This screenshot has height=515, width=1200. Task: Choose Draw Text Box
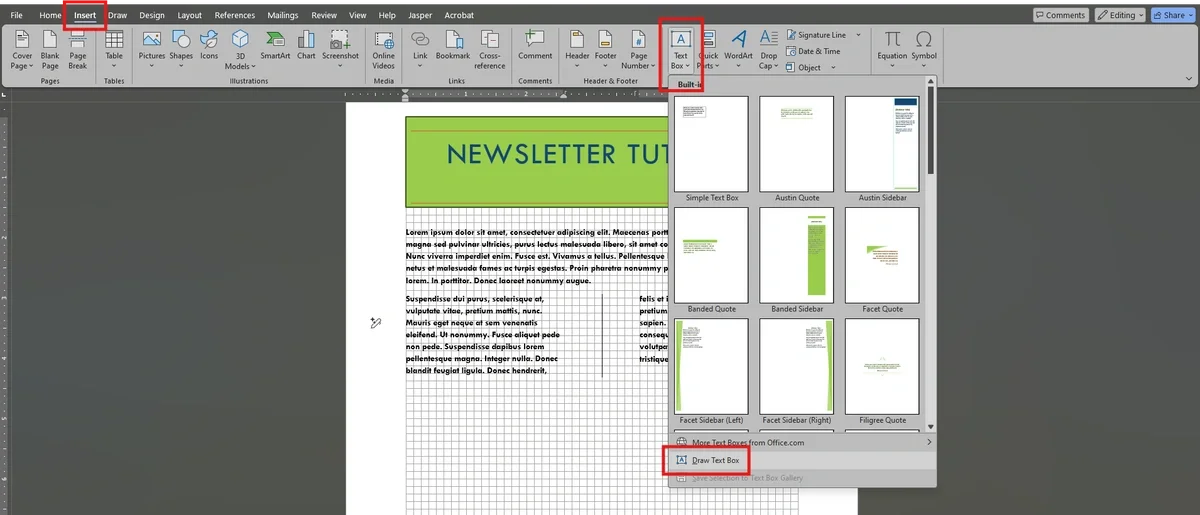[x=803, y=460]
